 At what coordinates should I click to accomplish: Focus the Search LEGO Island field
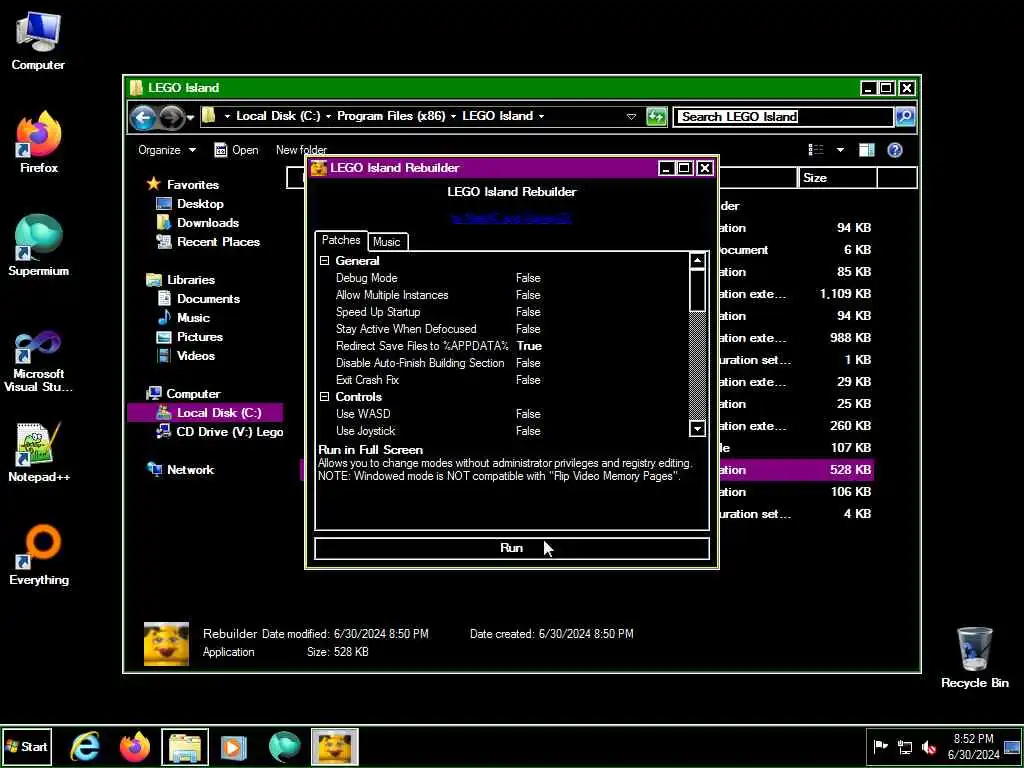(783, 117)
